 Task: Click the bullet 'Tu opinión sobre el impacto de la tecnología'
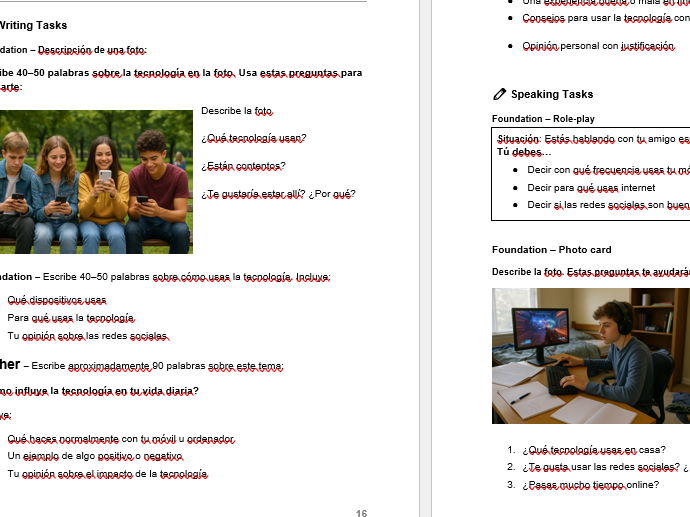(107, 474)
